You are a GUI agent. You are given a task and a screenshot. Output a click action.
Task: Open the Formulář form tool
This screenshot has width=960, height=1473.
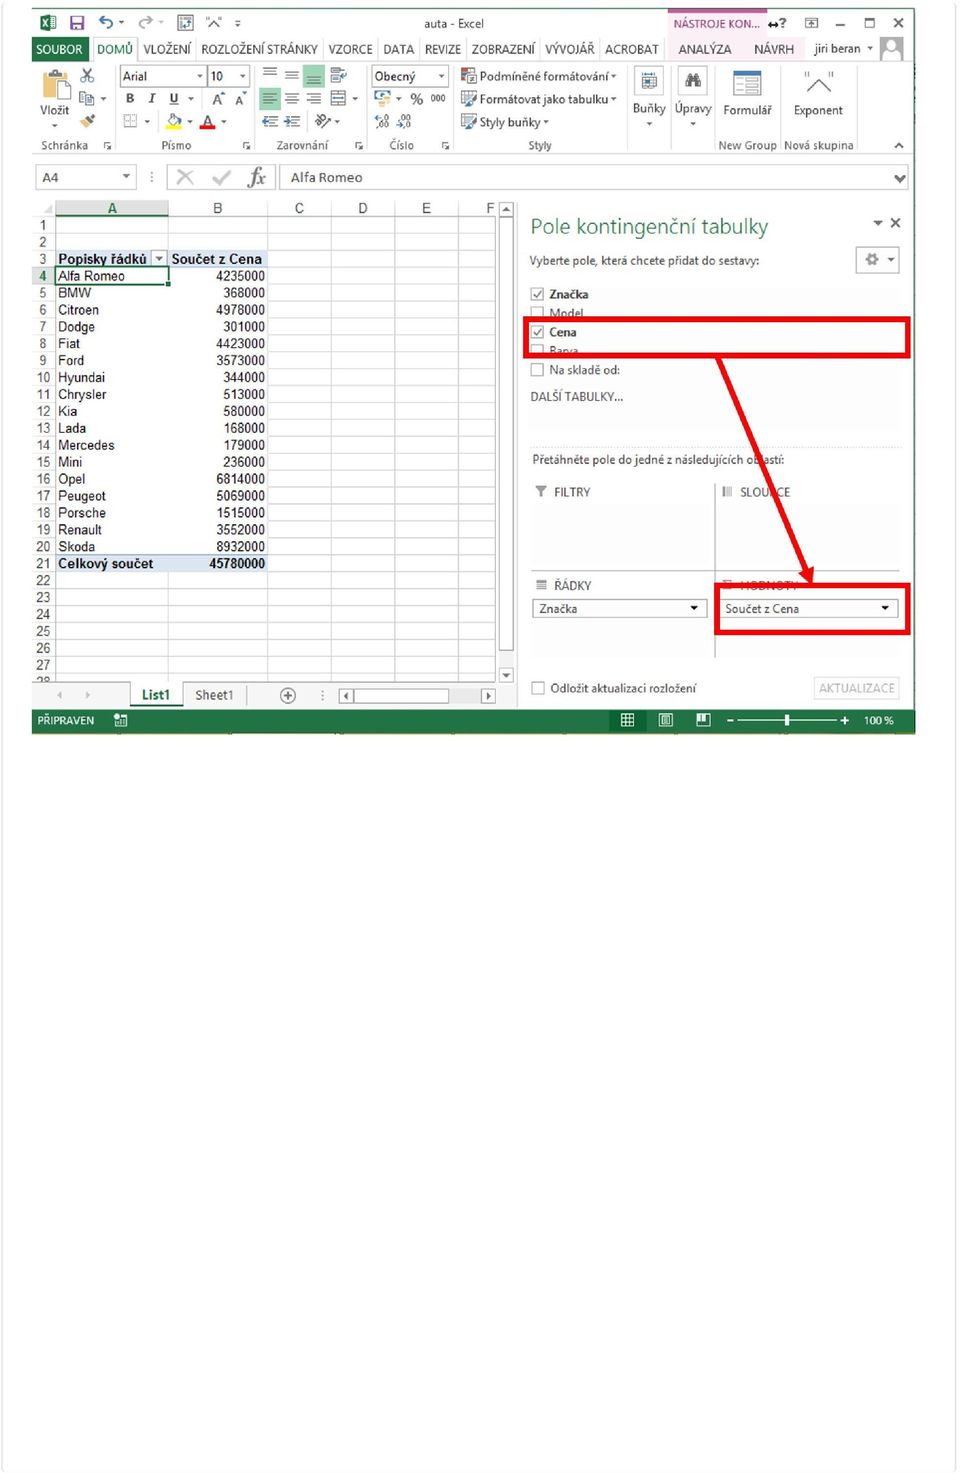click(x=747, y=94)
